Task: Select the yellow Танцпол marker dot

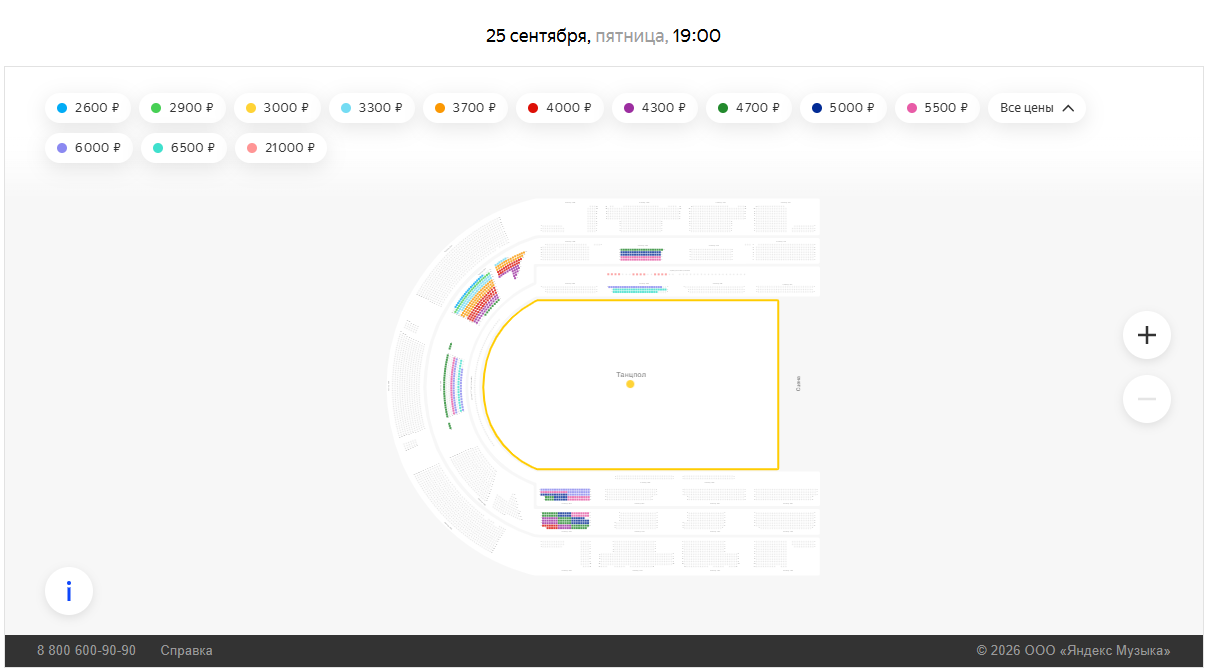Action: click(x=630, y=384)
